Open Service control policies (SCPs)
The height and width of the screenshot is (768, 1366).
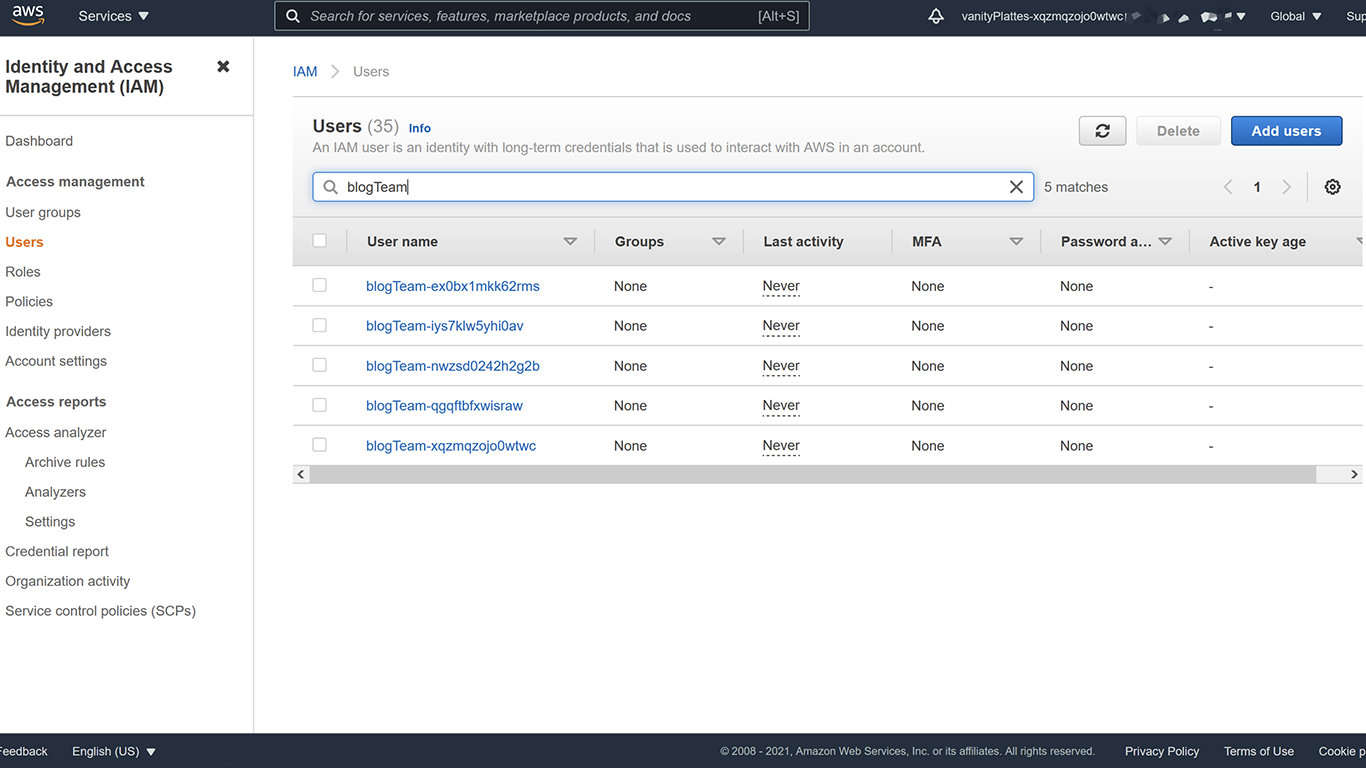pos(101,611)
